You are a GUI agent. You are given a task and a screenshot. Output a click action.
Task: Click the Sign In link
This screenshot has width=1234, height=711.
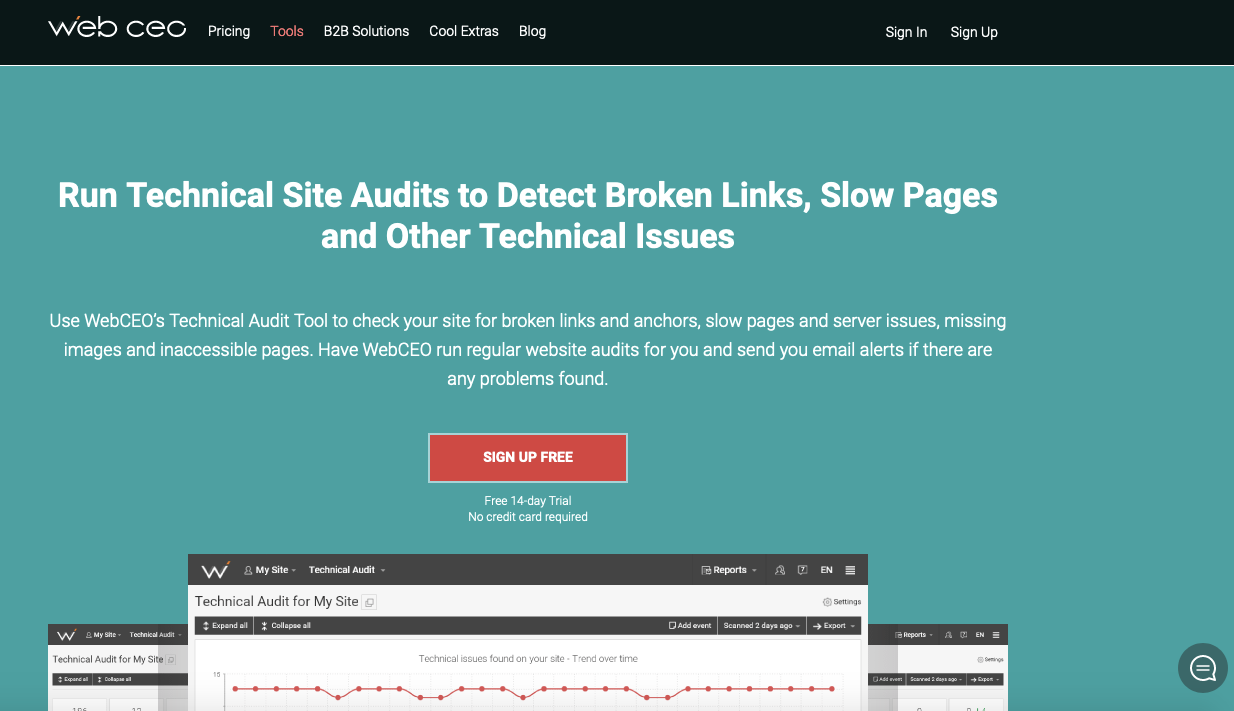tap(906, 32)
